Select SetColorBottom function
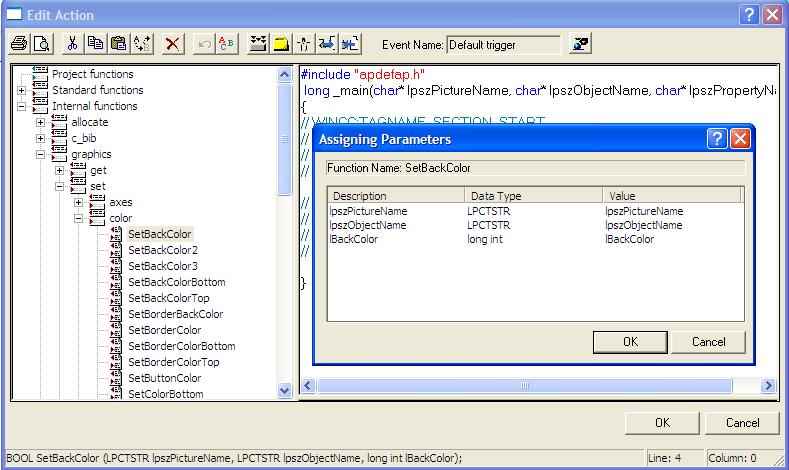This screenshot has height=470, width=789. [166, 394]
